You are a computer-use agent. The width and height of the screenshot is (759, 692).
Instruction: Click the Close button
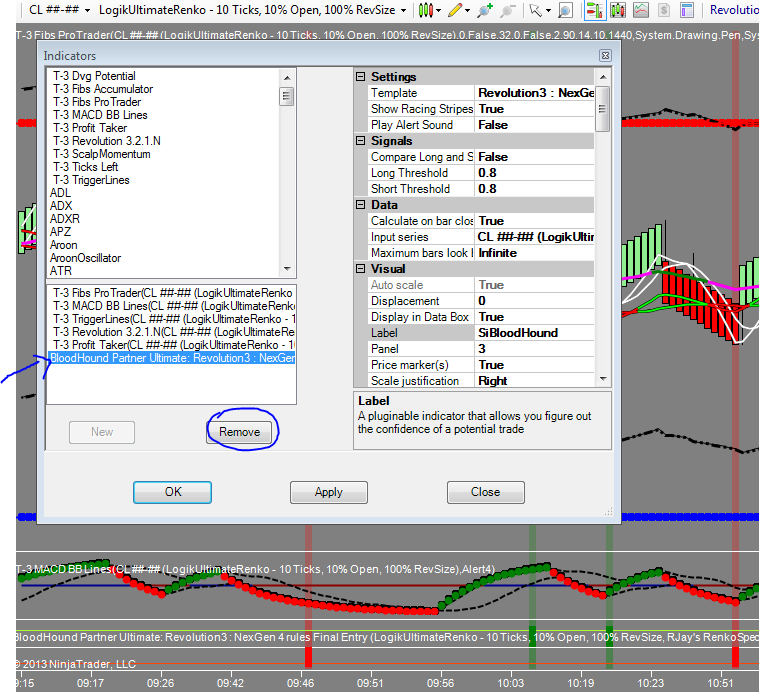click(486, 492)
